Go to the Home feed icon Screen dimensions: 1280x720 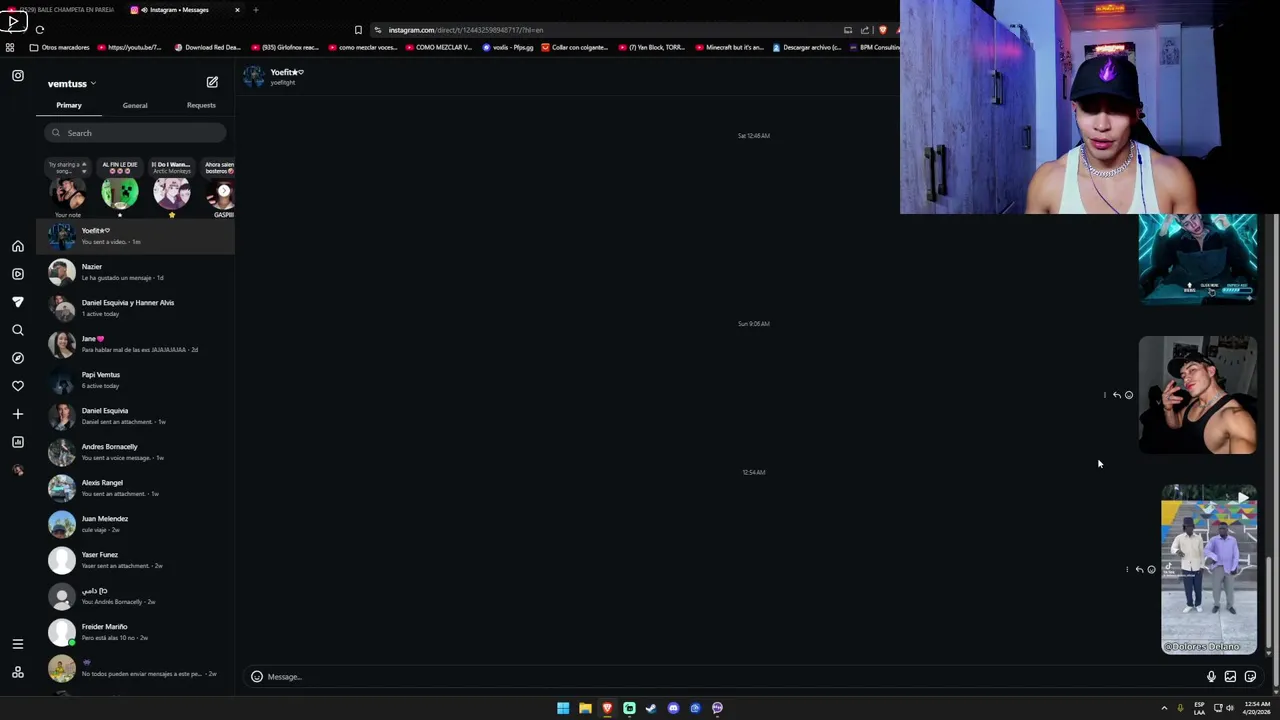(x=18, y=246)
